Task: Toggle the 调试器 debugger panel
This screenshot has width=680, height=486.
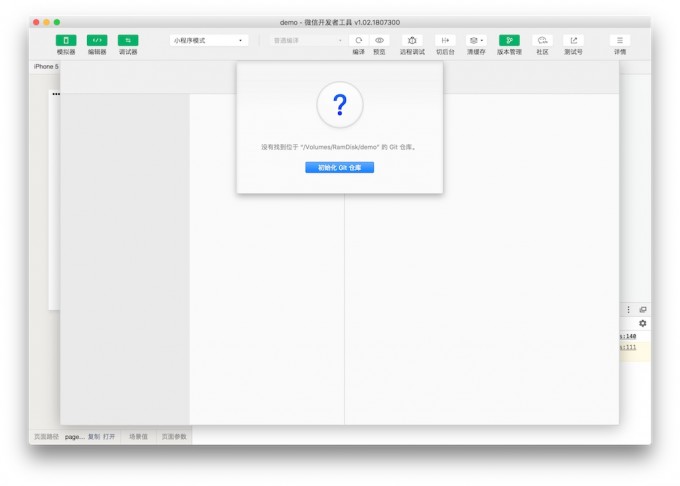Action: click(128, 40)
